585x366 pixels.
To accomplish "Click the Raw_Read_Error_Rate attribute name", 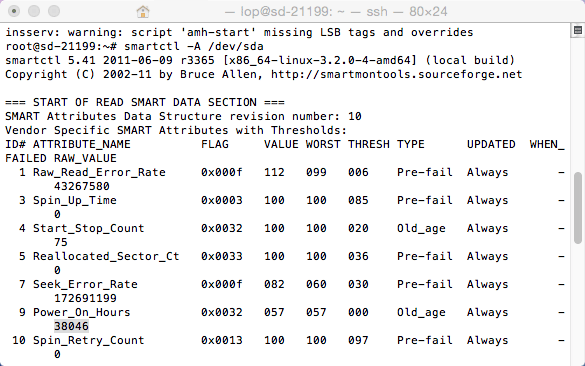I will coord(99,172).
